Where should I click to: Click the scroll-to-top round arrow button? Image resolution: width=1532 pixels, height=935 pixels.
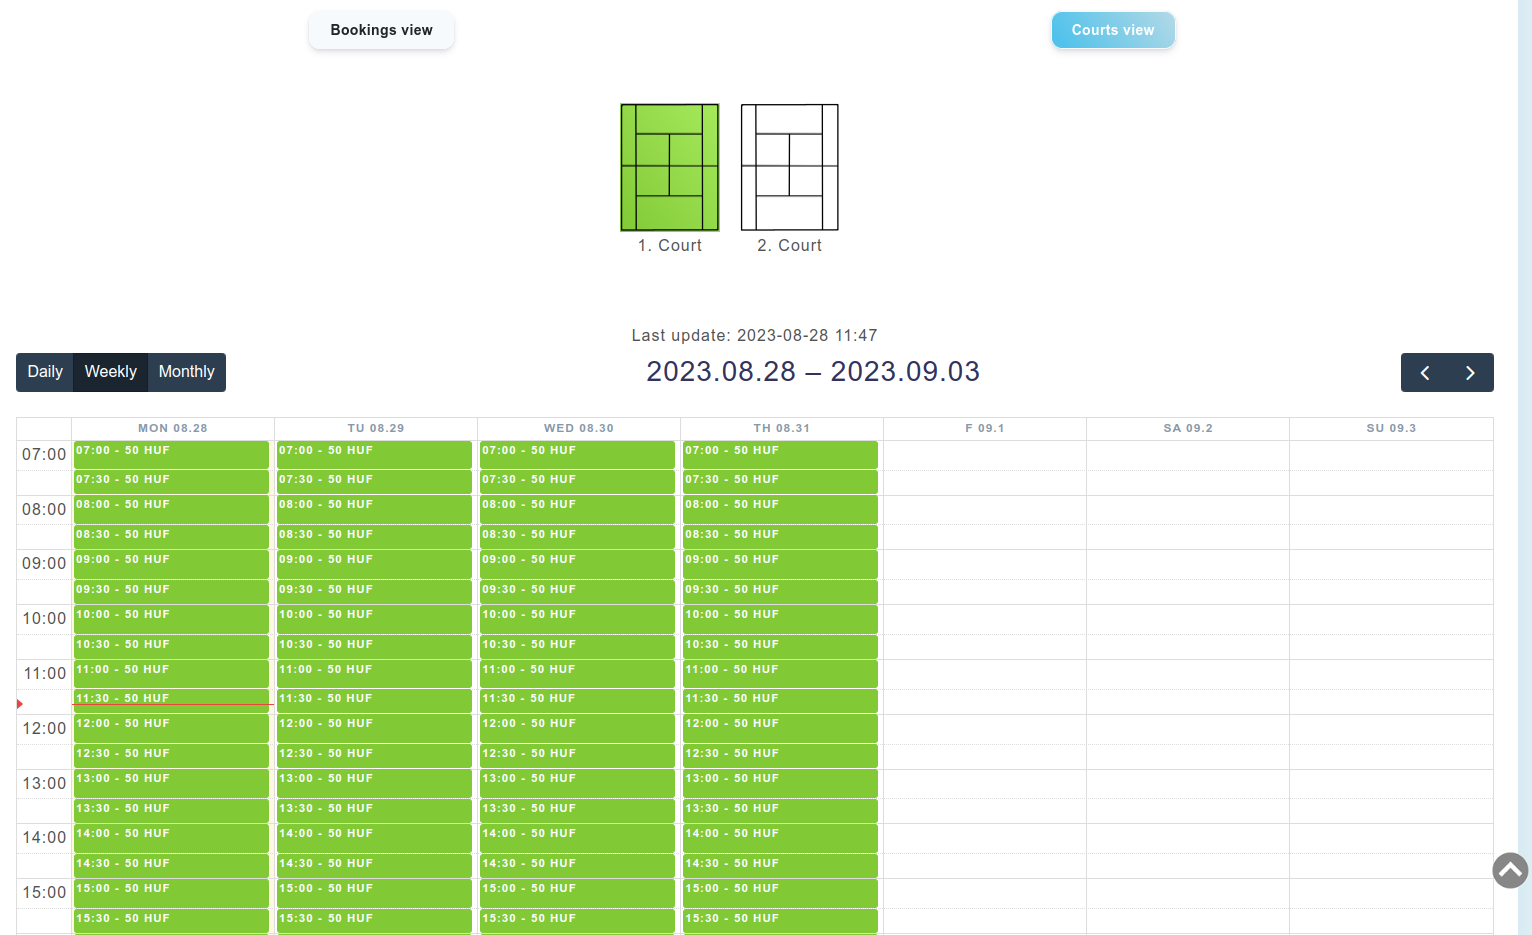point(1510,870)
